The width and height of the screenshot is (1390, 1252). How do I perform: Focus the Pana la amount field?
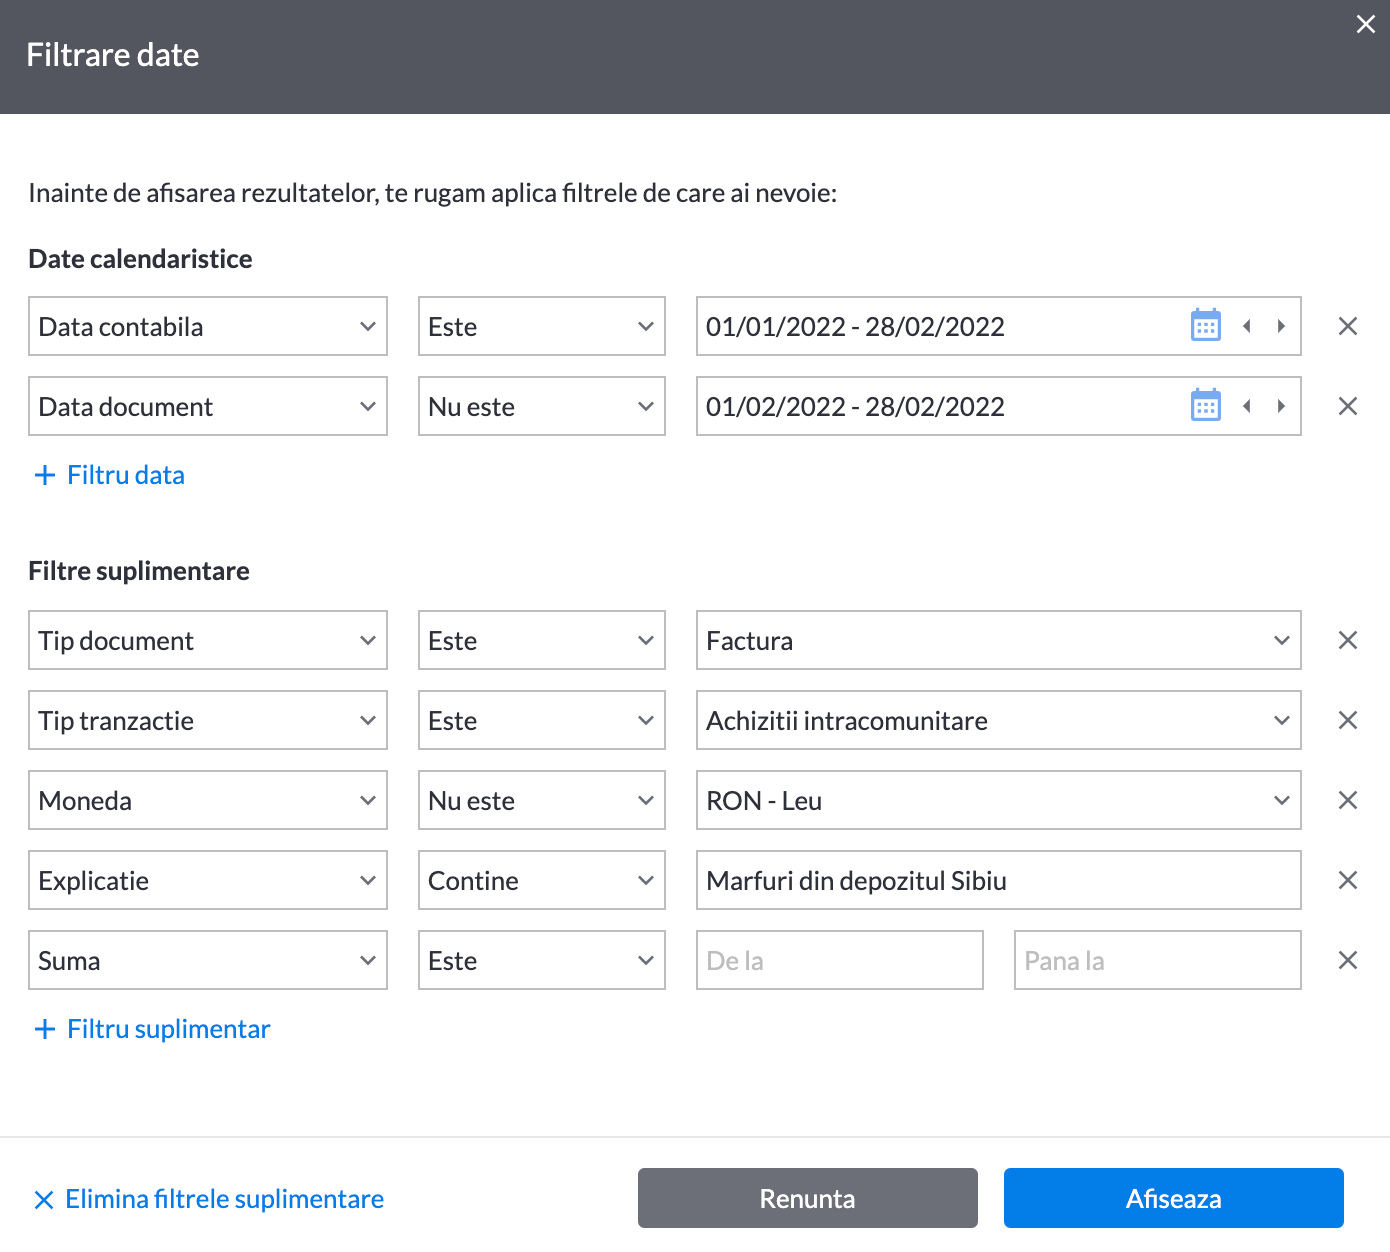(1158, 960)
